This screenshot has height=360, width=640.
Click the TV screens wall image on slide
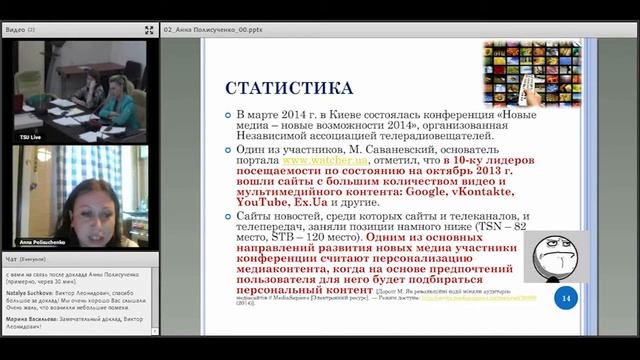pyautogui.click(x=532, y=73)
